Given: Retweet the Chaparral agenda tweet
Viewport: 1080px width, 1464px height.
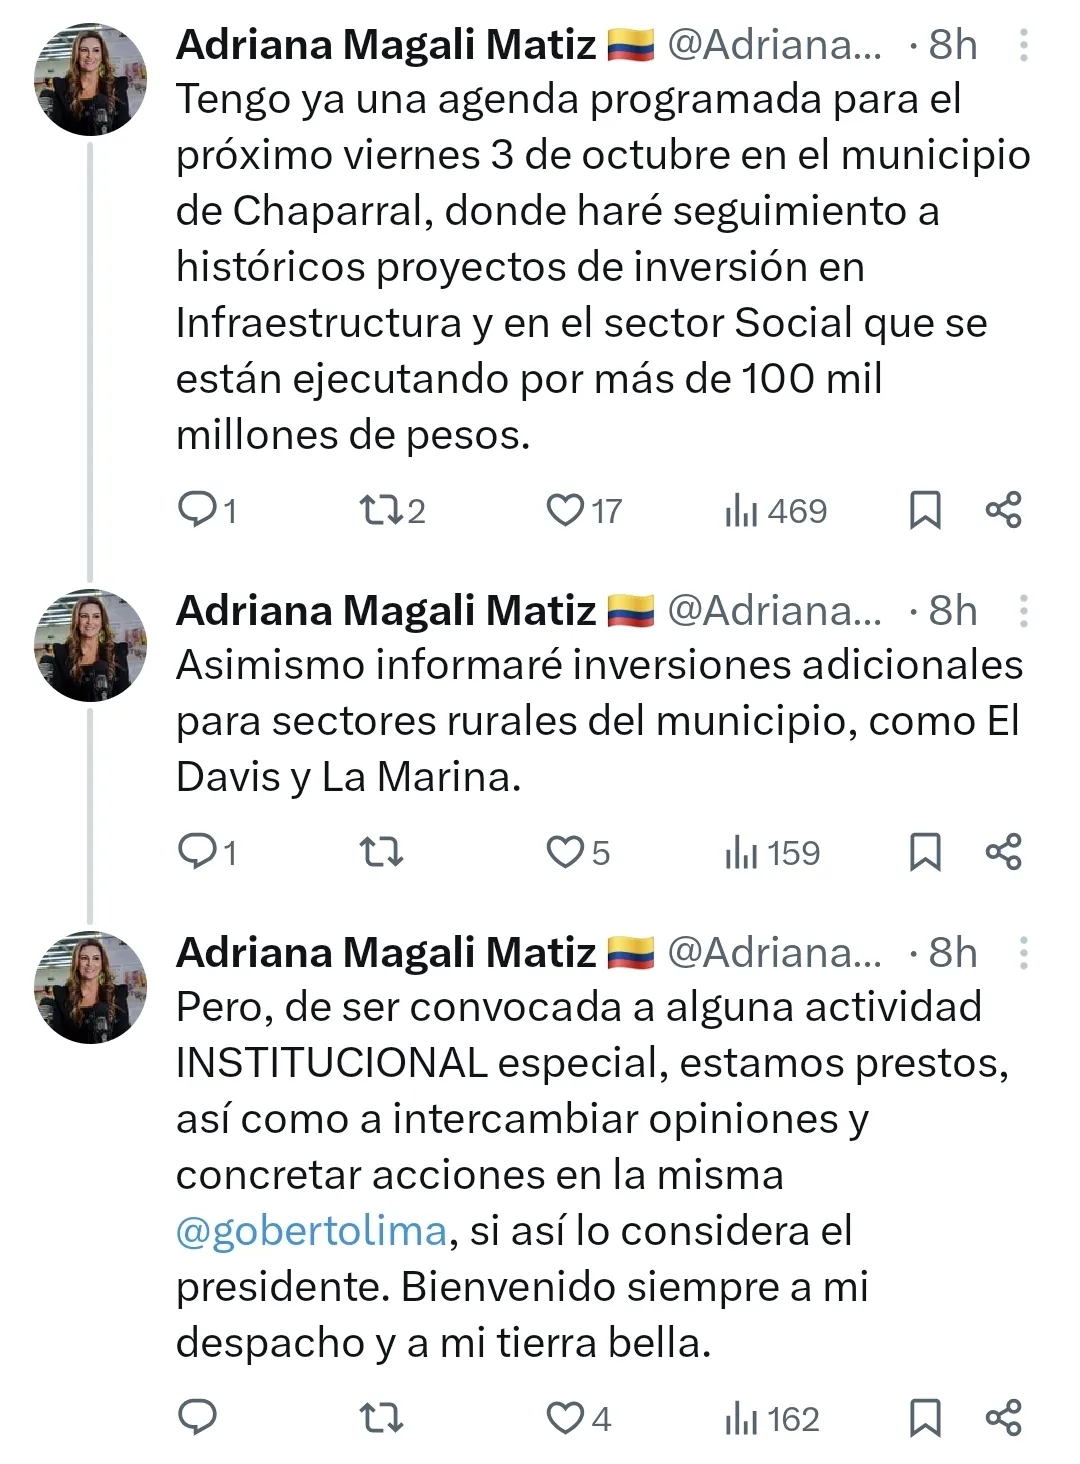Looking at the screenshot, I should [x=380, y=510].
